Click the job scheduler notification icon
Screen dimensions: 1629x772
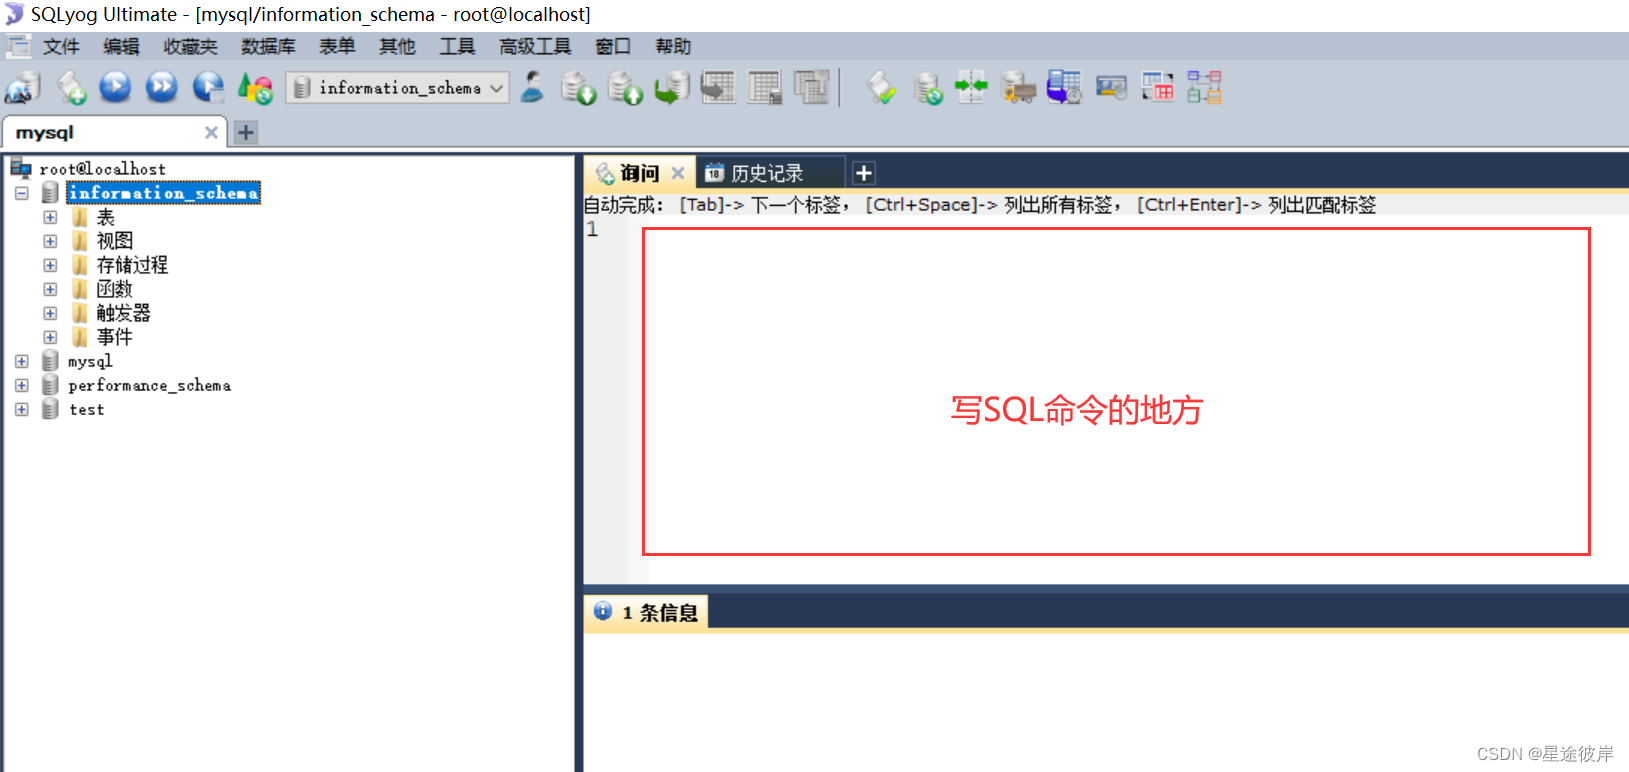tap(1111, 88)
